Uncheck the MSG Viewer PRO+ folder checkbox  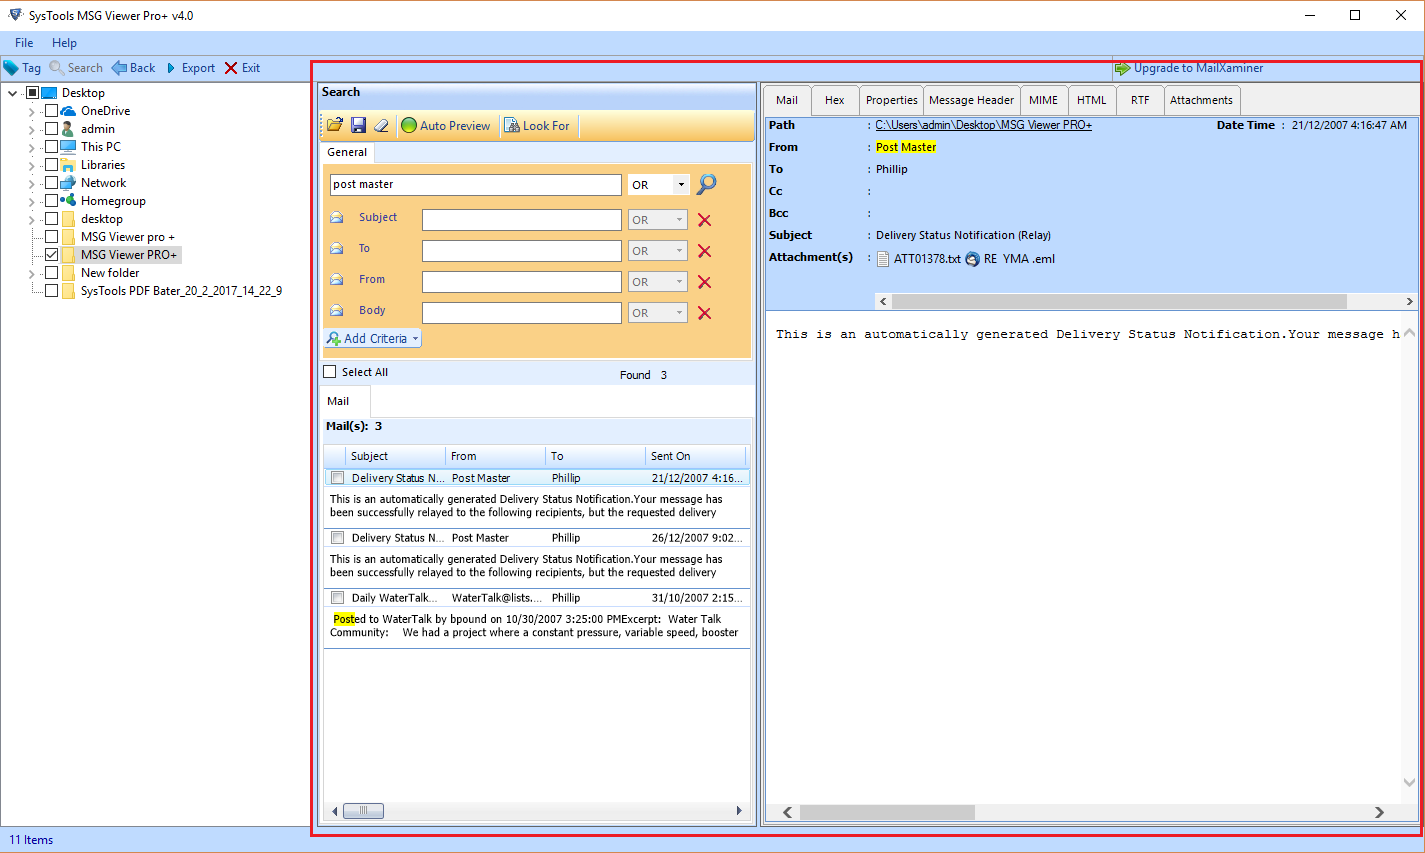51,255
